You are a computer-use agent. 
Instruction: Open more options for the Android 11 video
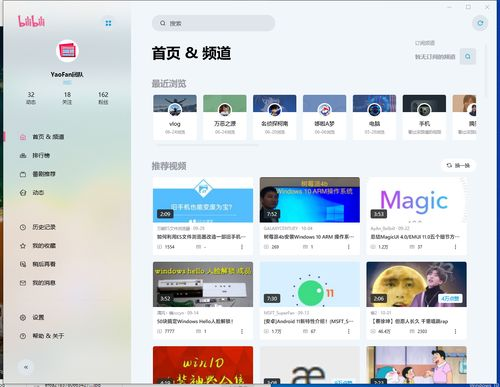click(x=348, y=331)
